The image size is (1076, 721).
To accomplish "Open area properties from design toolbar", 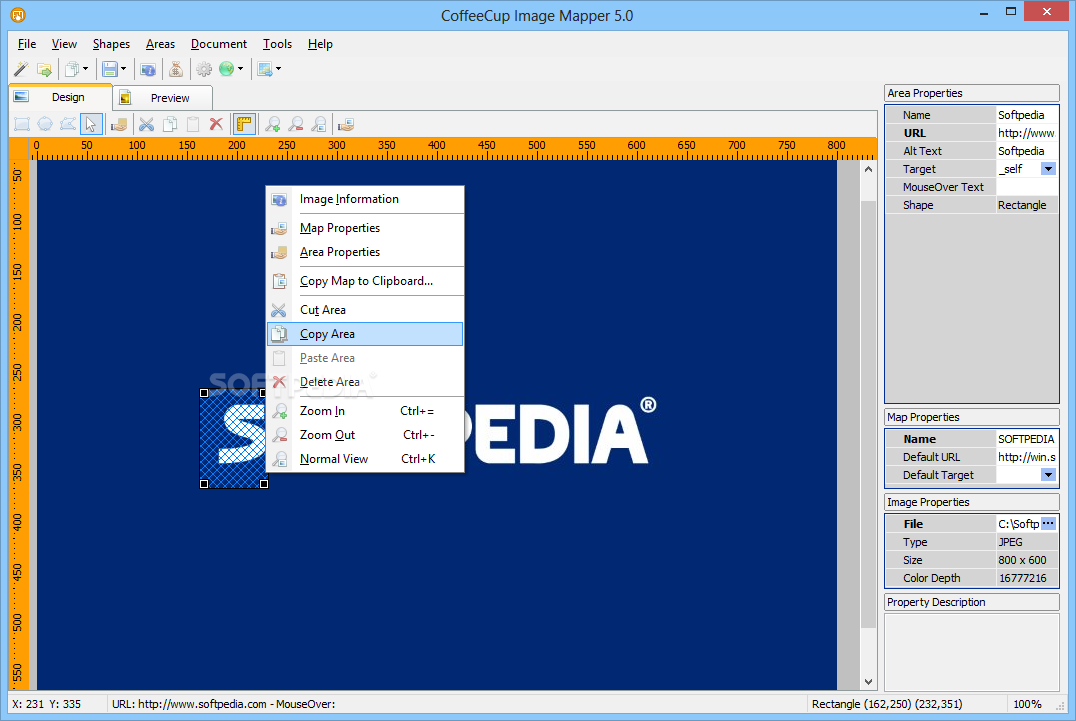I will (119, 124).
